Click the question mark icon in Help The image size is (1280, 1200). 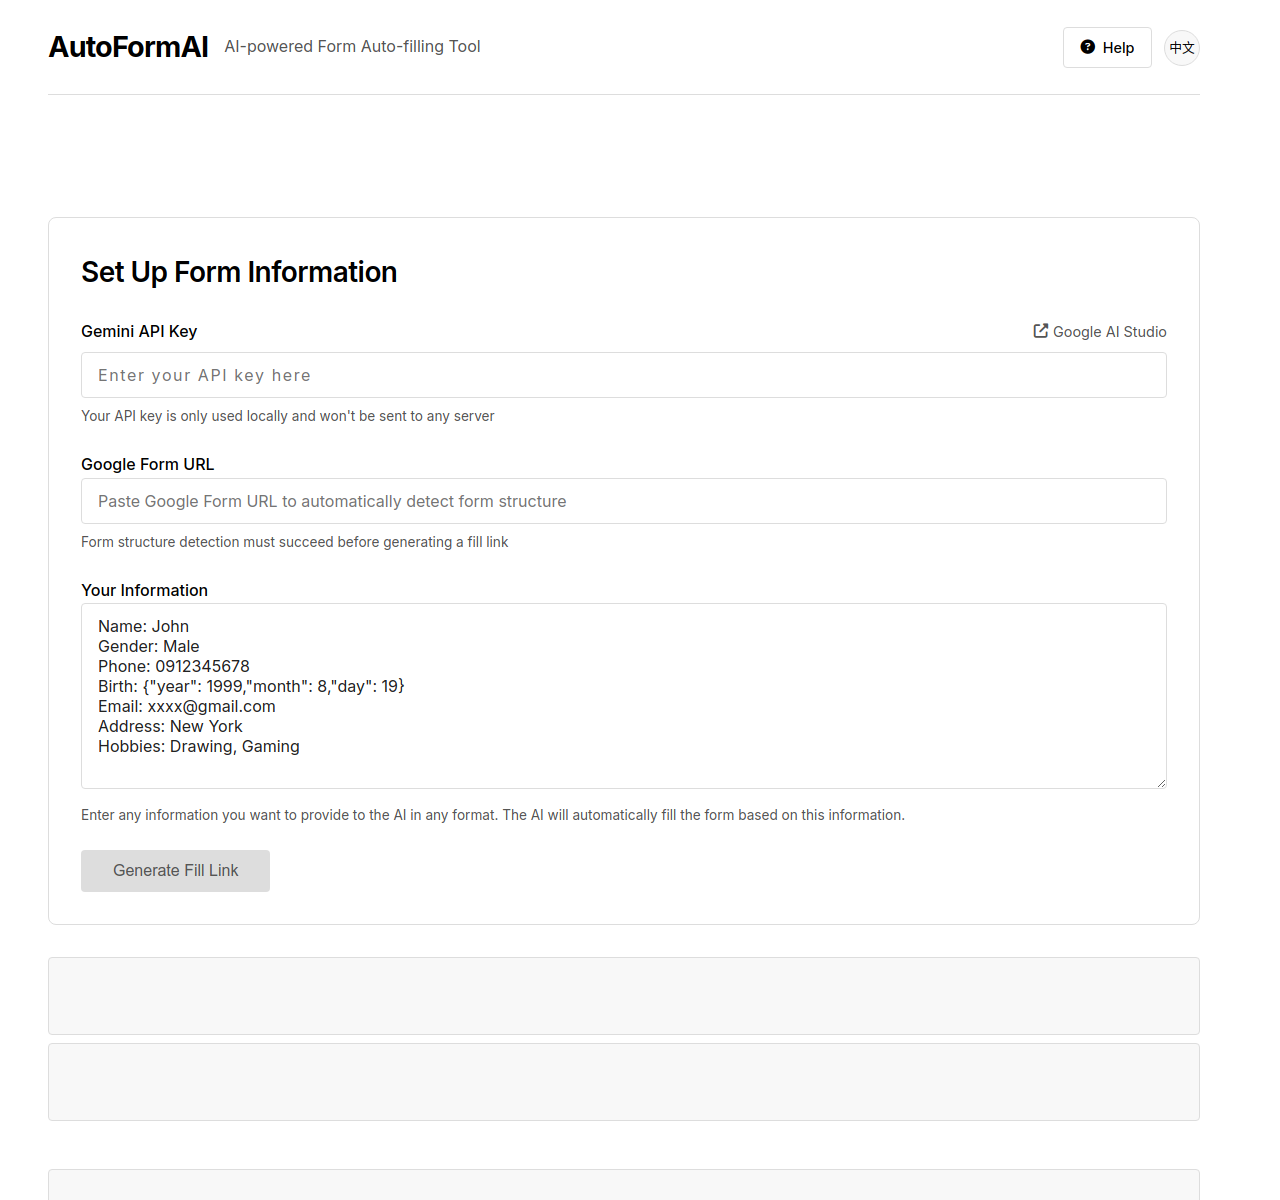coord(1088,47)
